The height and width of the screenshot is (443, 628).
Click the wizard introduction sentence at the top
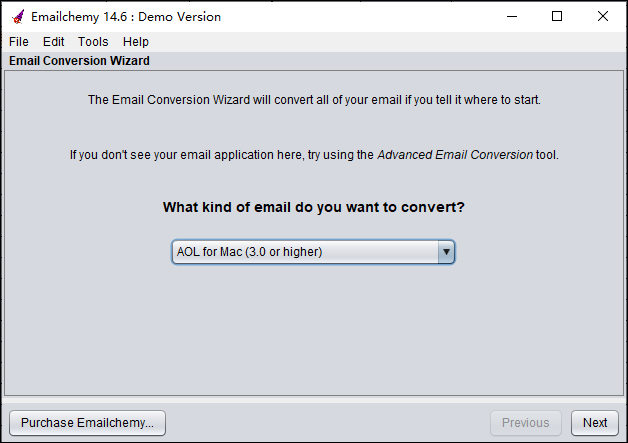click(x=314, y=100)
